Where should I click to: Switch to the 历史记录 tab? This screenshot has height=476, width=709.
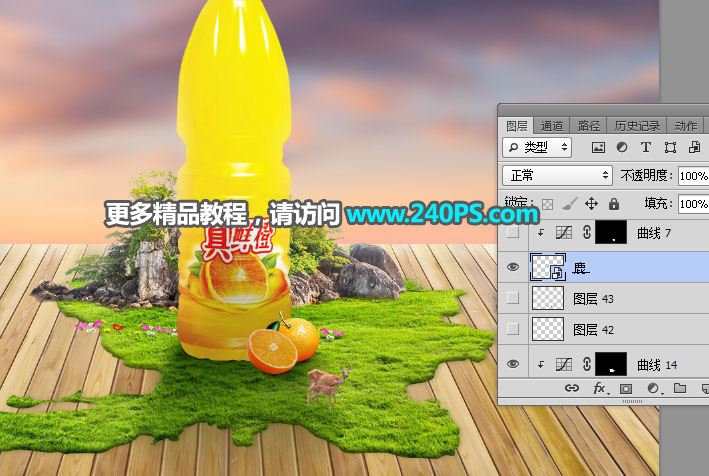pyautogui.click(x=637, y=126)
